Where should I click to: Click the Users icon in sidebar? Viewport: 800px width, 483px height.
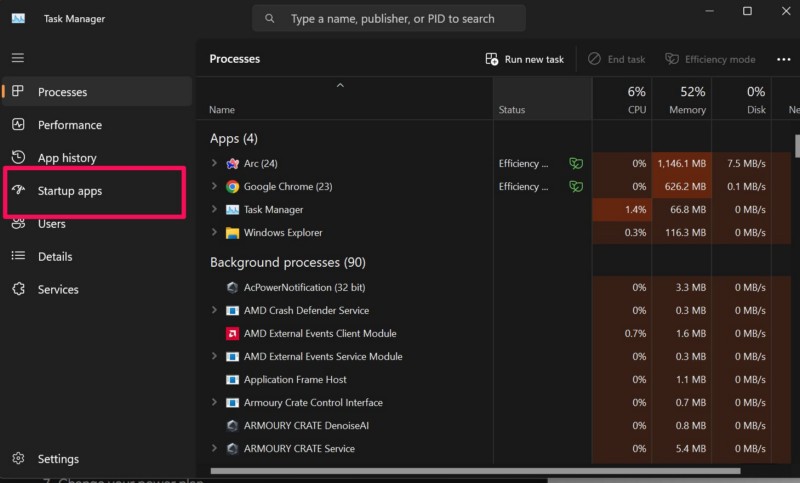tap(18, 224)
